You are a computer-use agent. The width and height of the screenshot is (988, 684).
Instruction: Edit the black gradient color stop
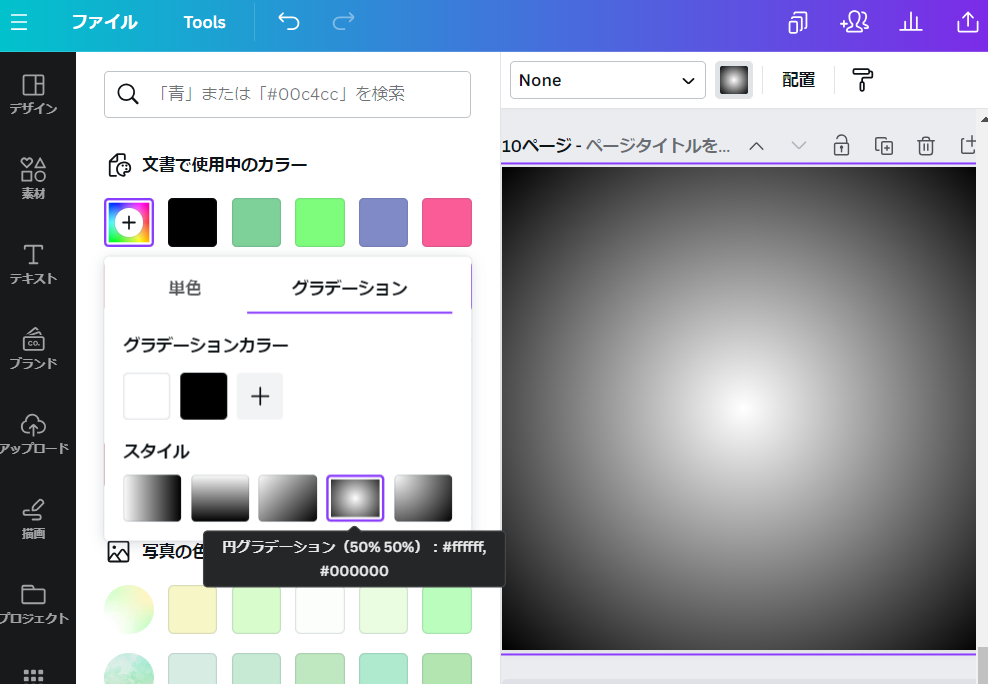[x=204, y=396]
